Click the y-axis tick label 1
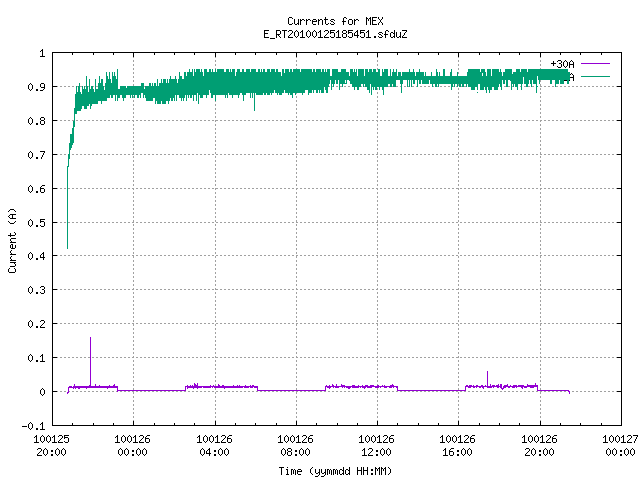This screenshot has height=480, width=640. click(42, 53)
